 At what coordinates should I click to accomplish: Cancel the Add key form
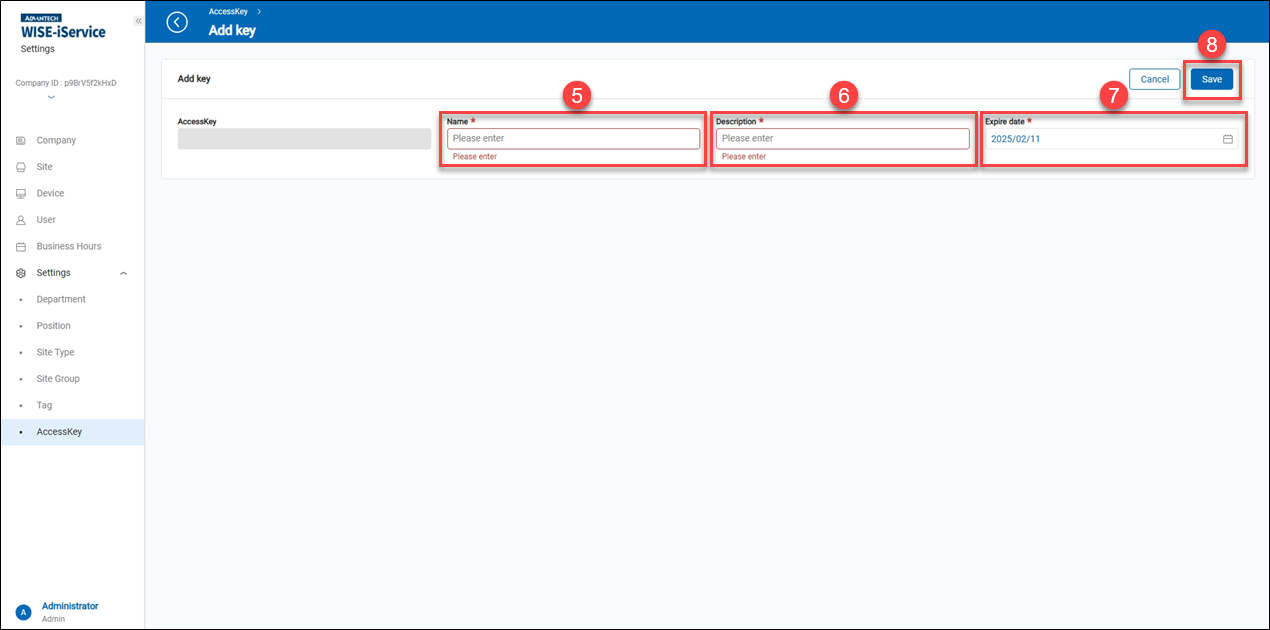click(x=1154, y=78)
